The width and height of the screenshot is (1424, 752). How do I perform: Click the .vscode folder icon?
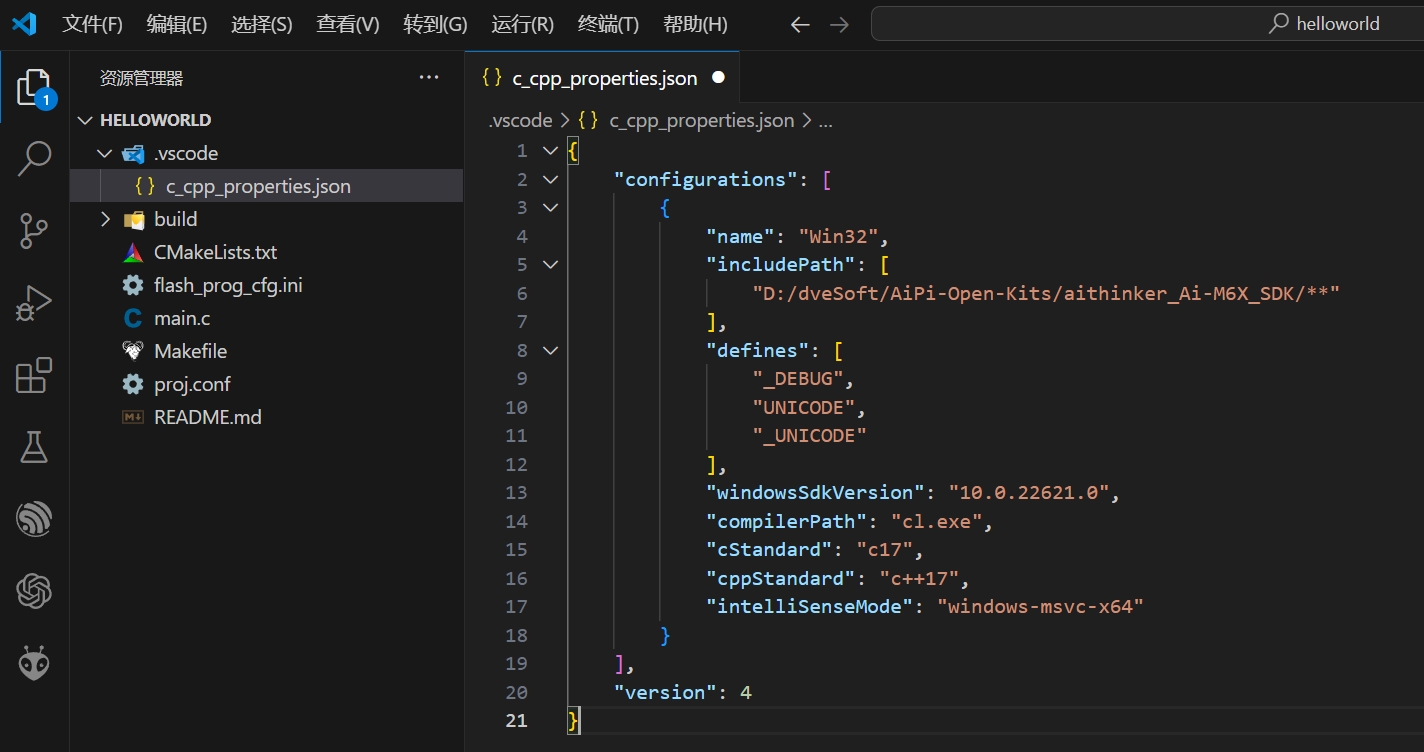click(x=133, y=153)
